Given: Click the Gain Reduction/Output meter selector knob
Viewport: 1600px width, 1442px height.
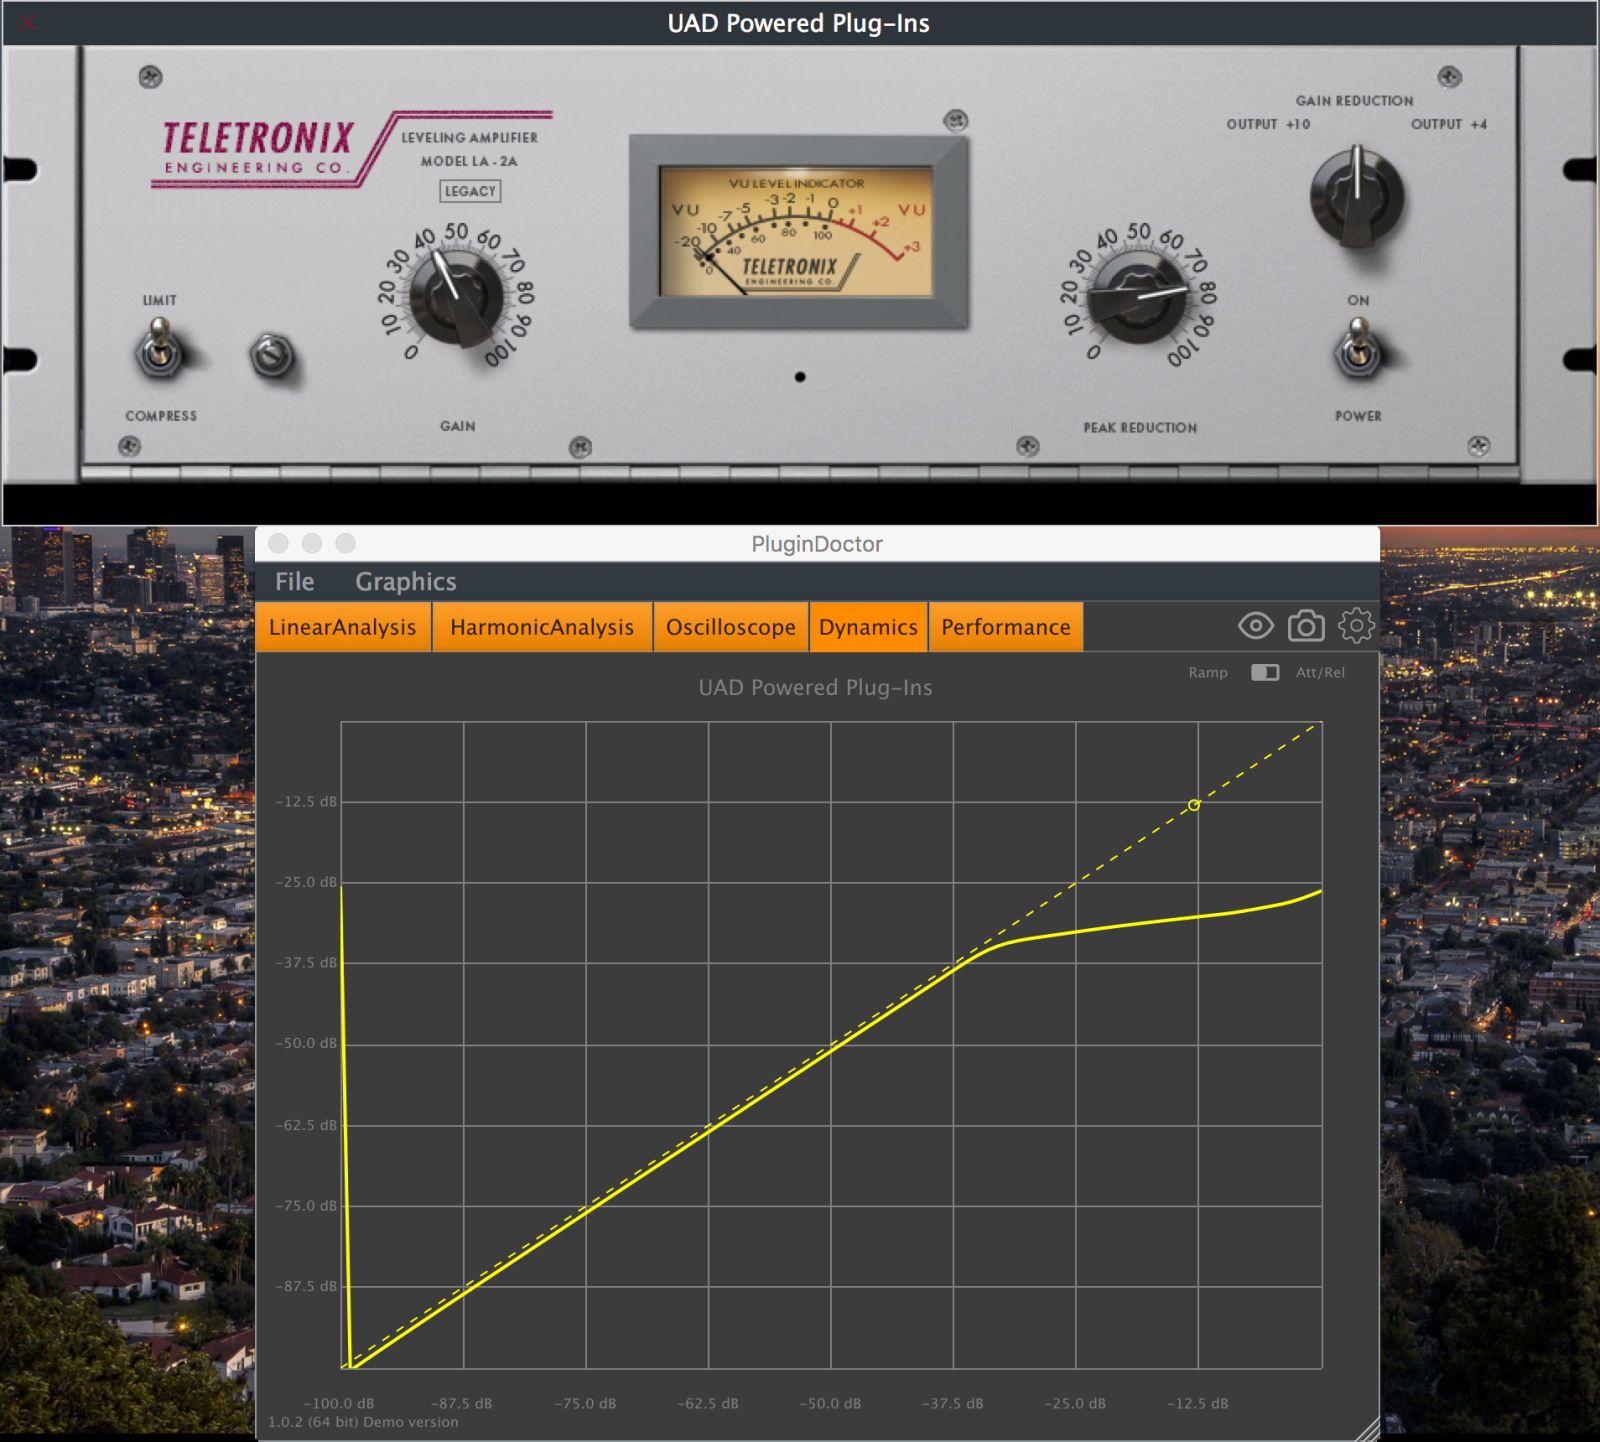Looking at the screenshot, I should click(1357, 197).
